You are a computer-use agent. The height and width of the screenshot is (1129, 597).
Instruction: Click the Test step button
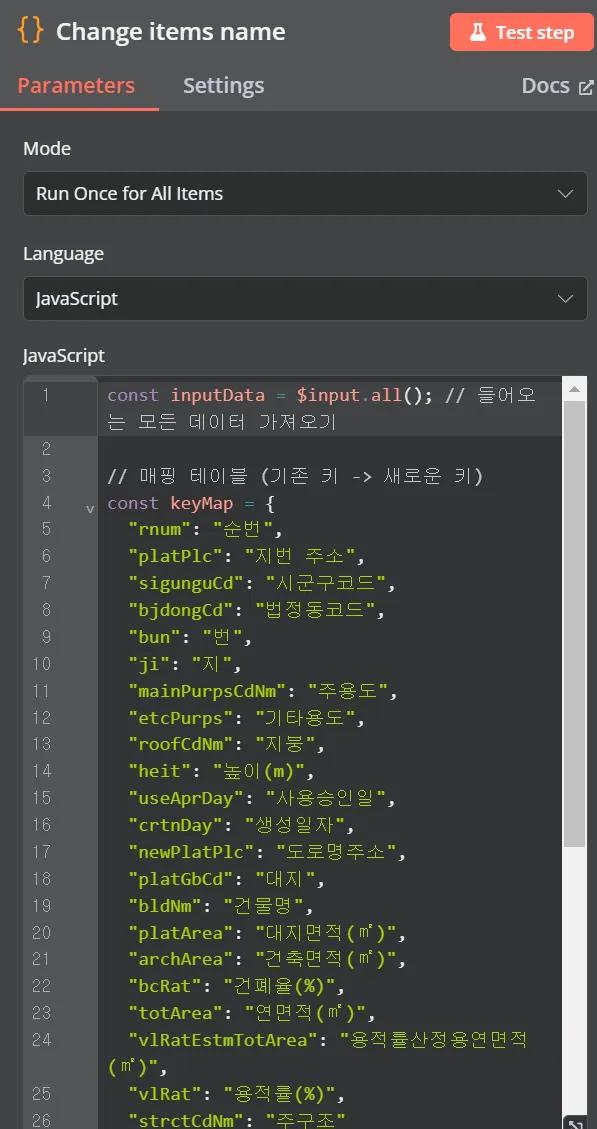[522, 32]
